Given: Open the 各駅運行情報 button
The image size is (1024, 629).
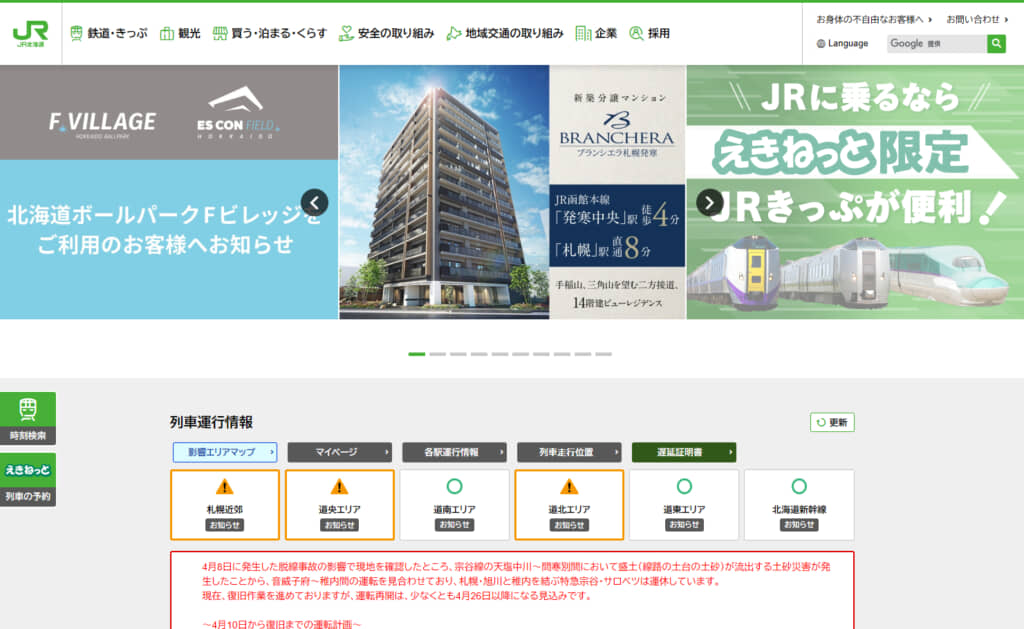Looking at the screenshot, I should pos(455,452).
